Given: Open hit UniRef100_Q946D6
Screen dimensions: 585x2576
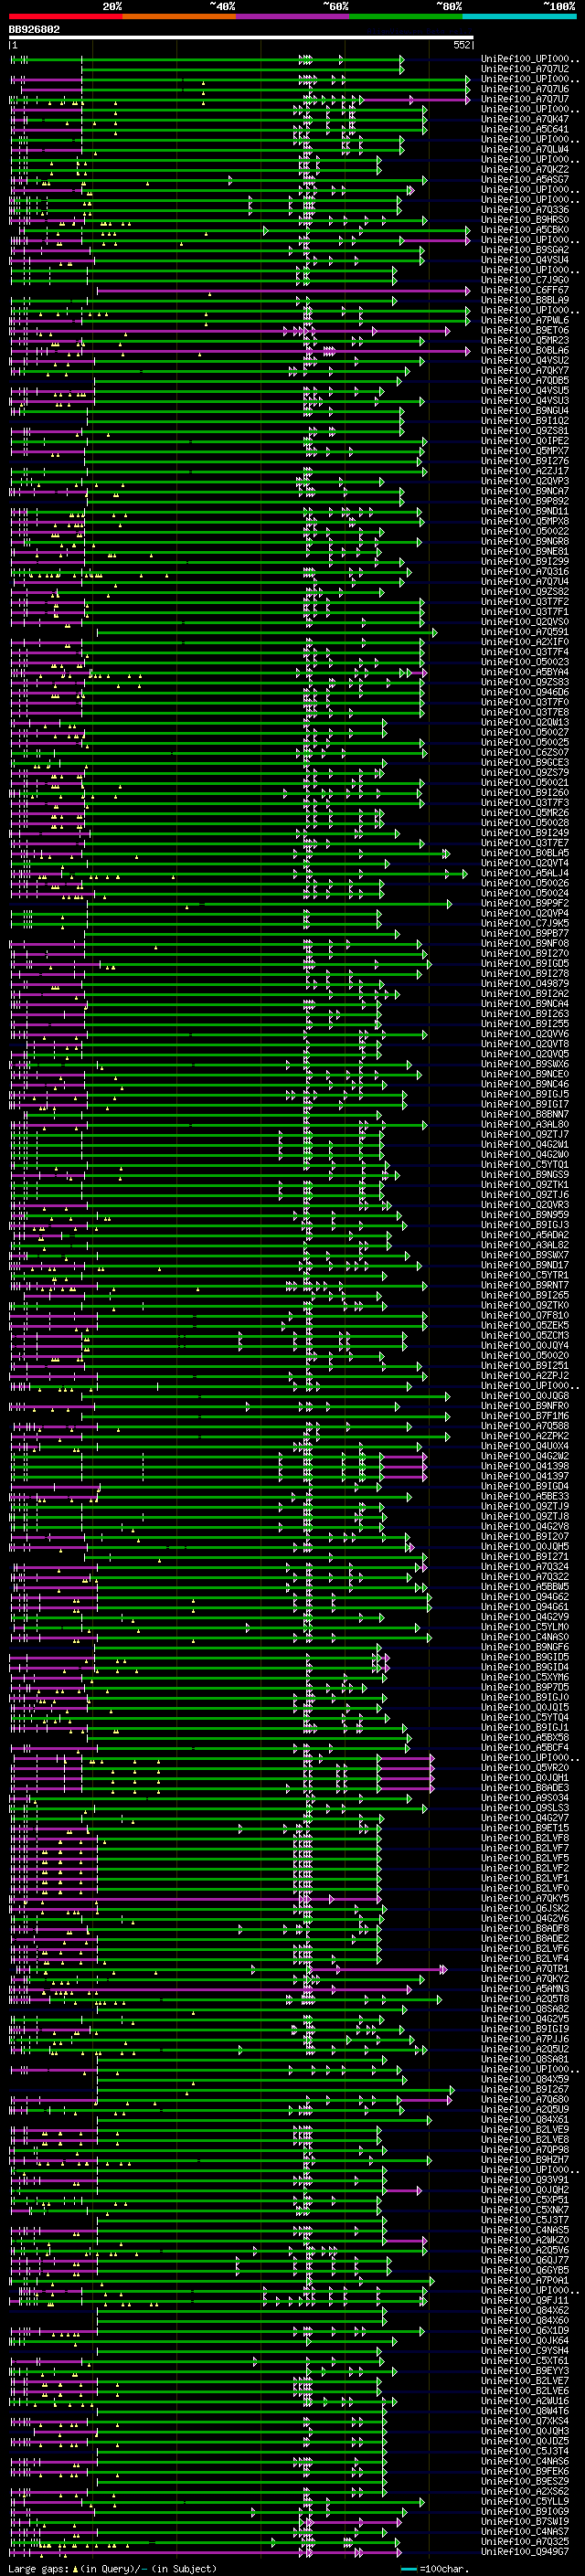Looking at the screenshot, I should coord(525,692).
